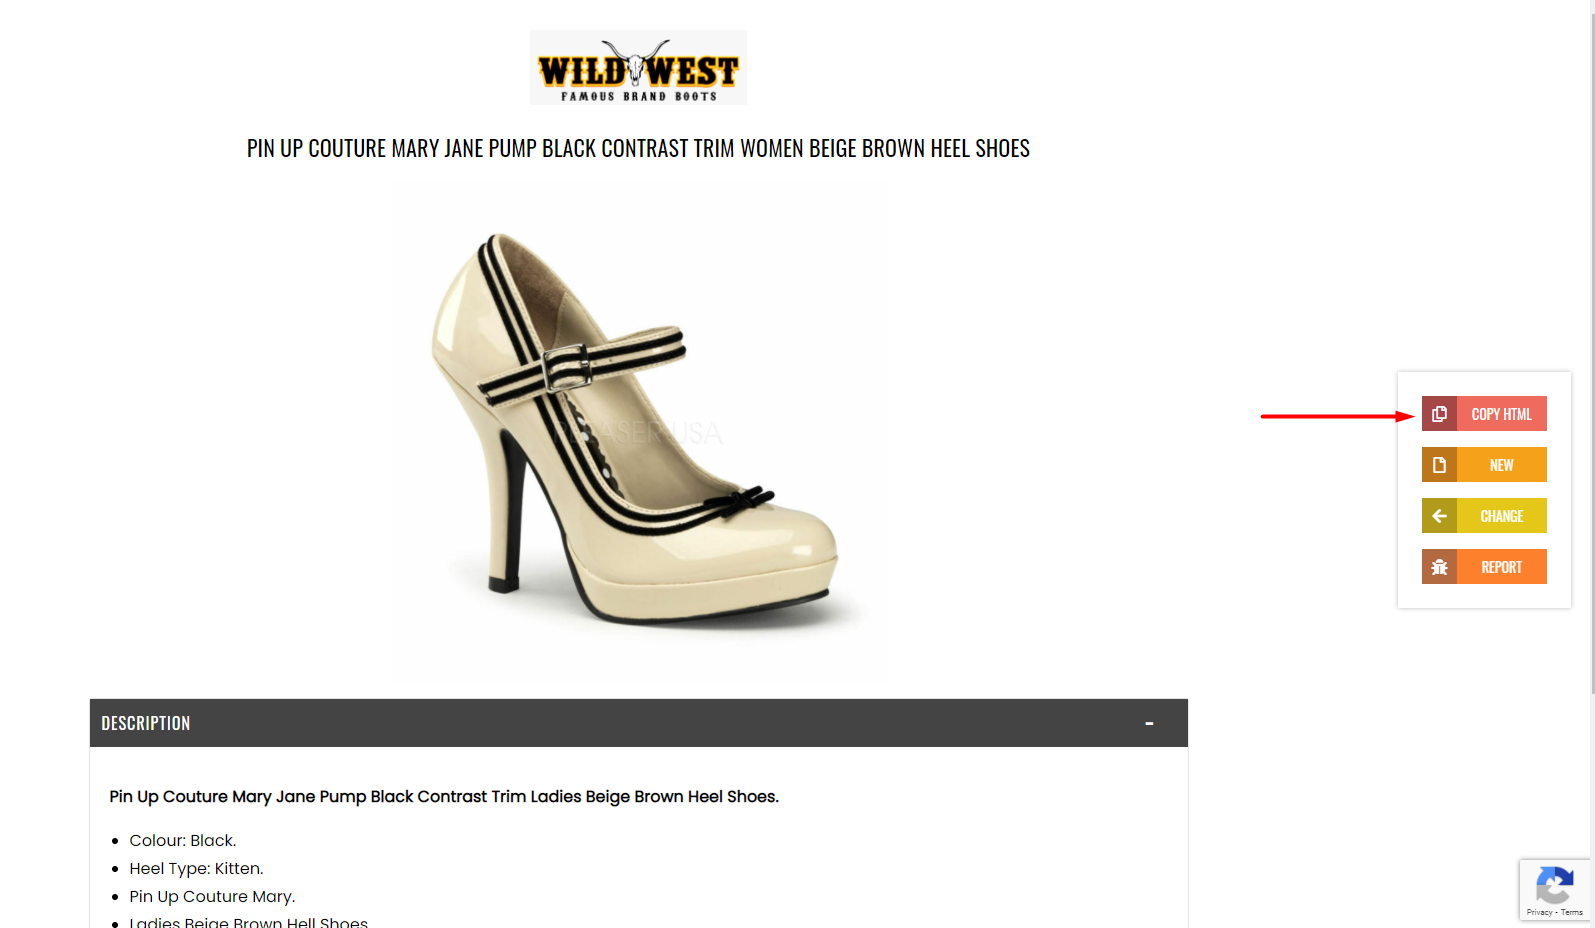
Task: Click the bold description summary sentence
Action: (444, 796)
